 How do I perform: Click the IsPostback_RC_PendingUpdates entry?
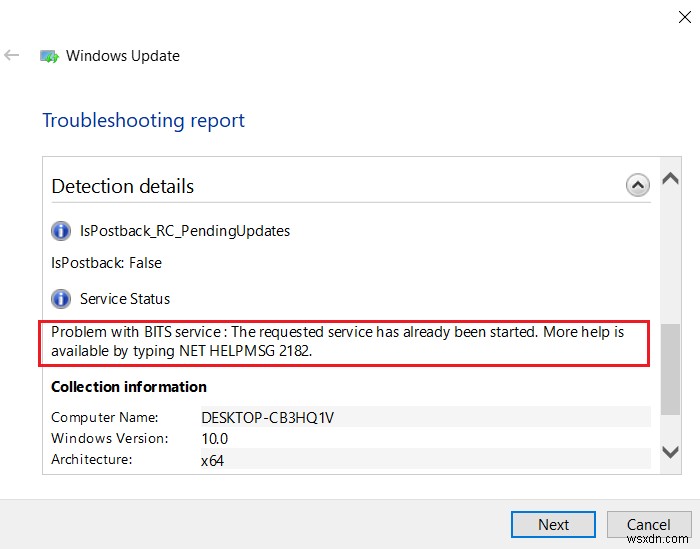tap(185, 231)
